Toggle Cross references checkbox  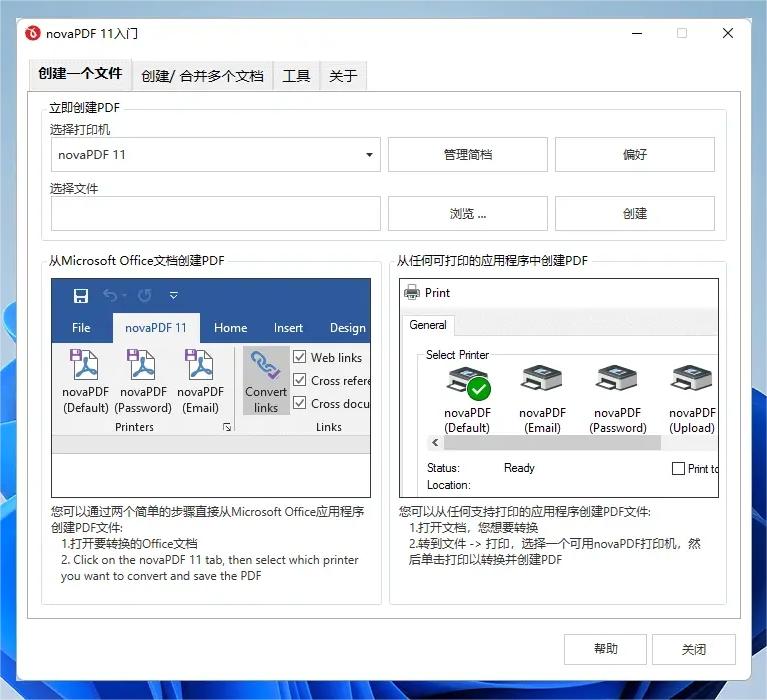[300, 380]
